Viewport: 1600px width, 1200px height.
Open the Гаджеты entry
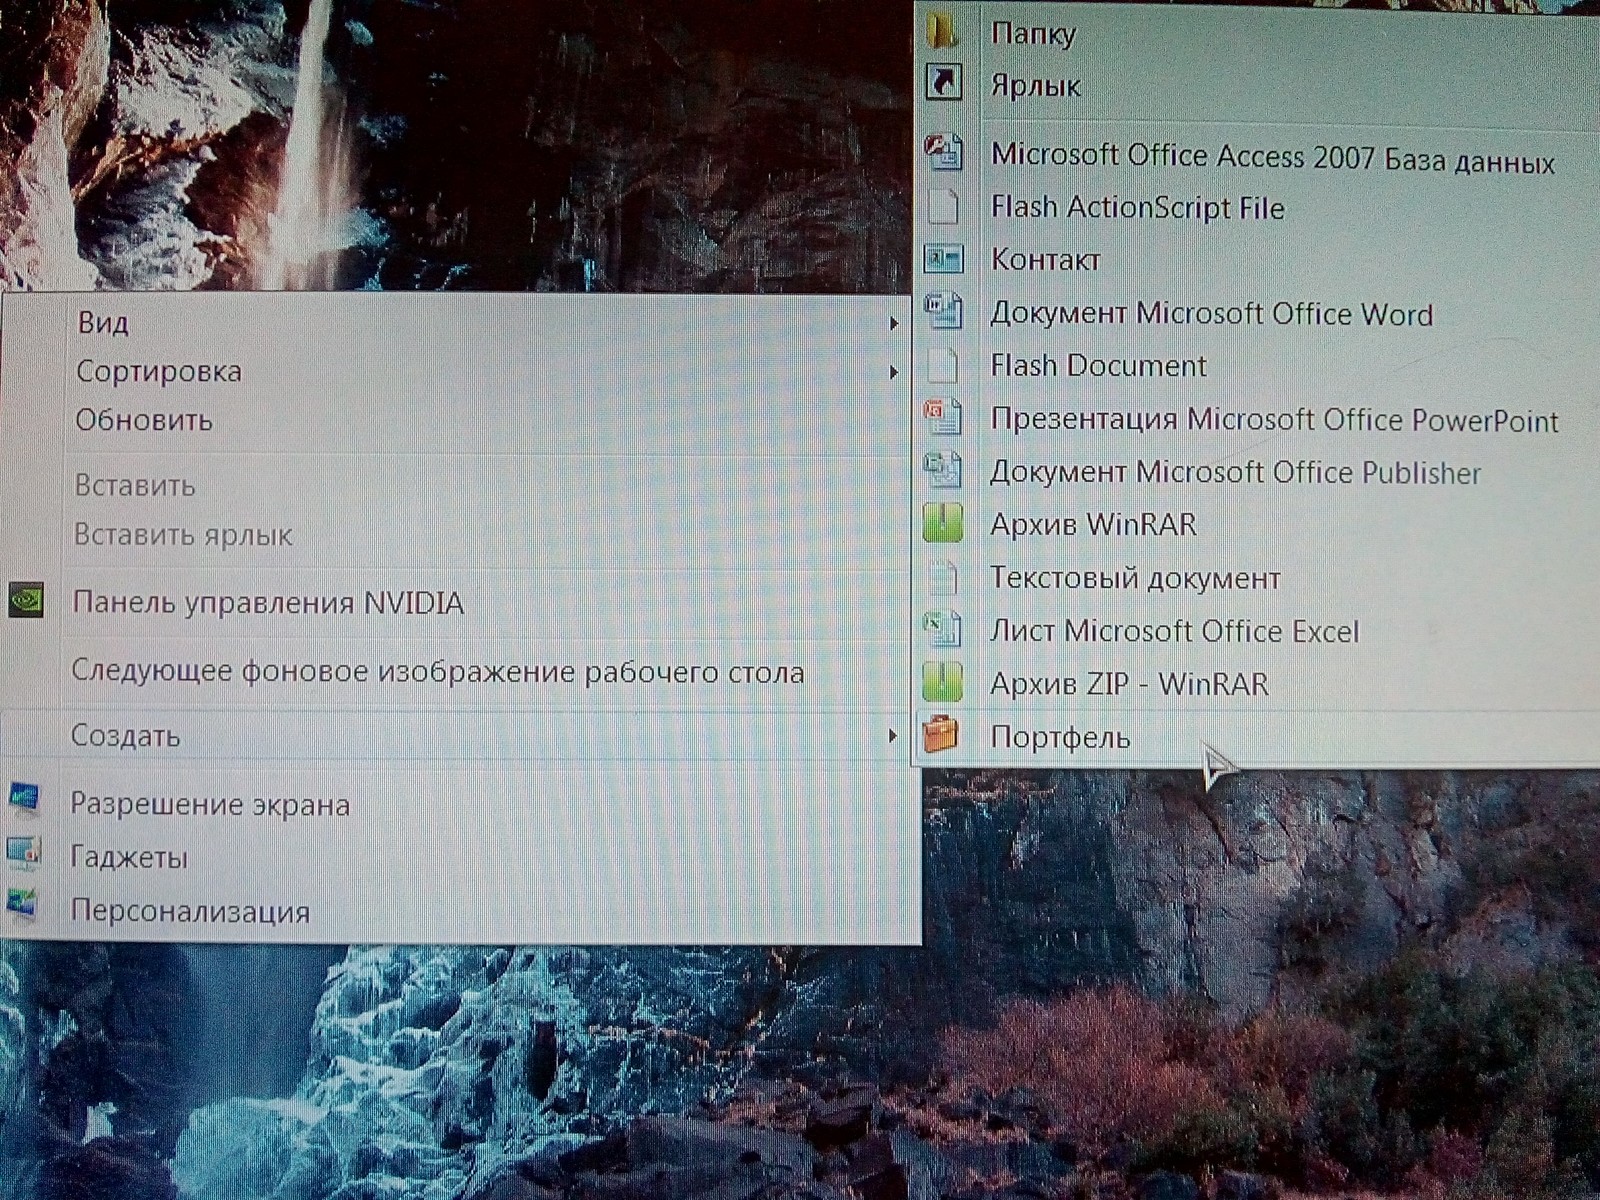point(129,858)
